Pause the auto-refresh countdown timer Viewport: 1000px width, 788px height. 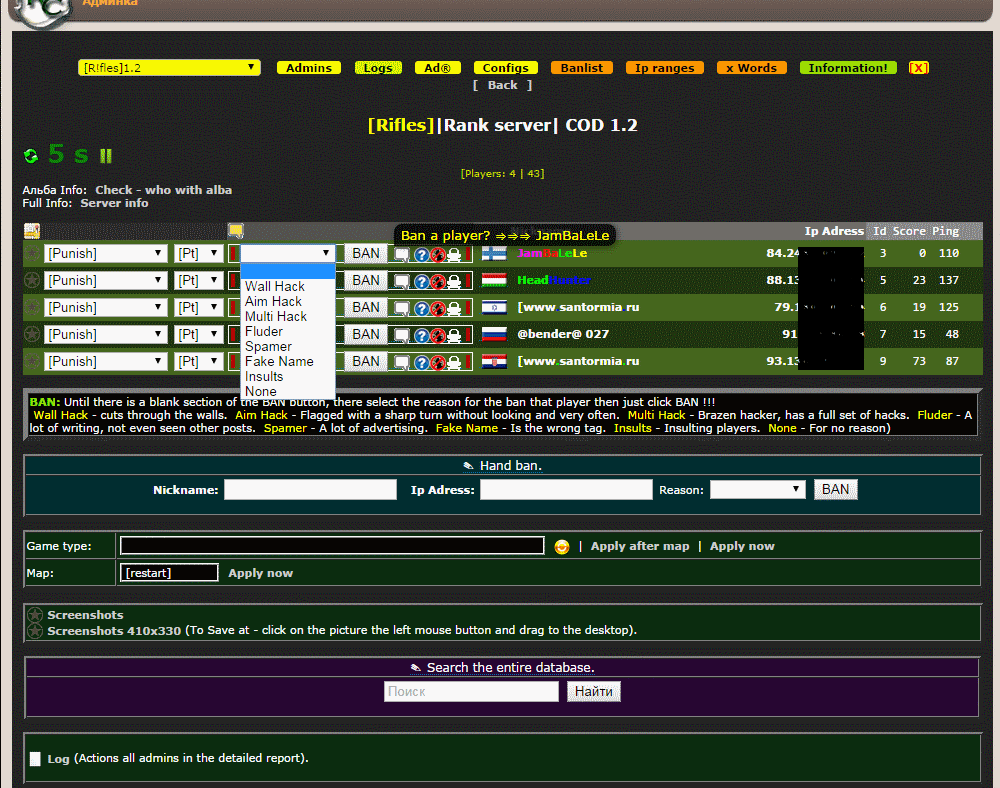point(106,156)
